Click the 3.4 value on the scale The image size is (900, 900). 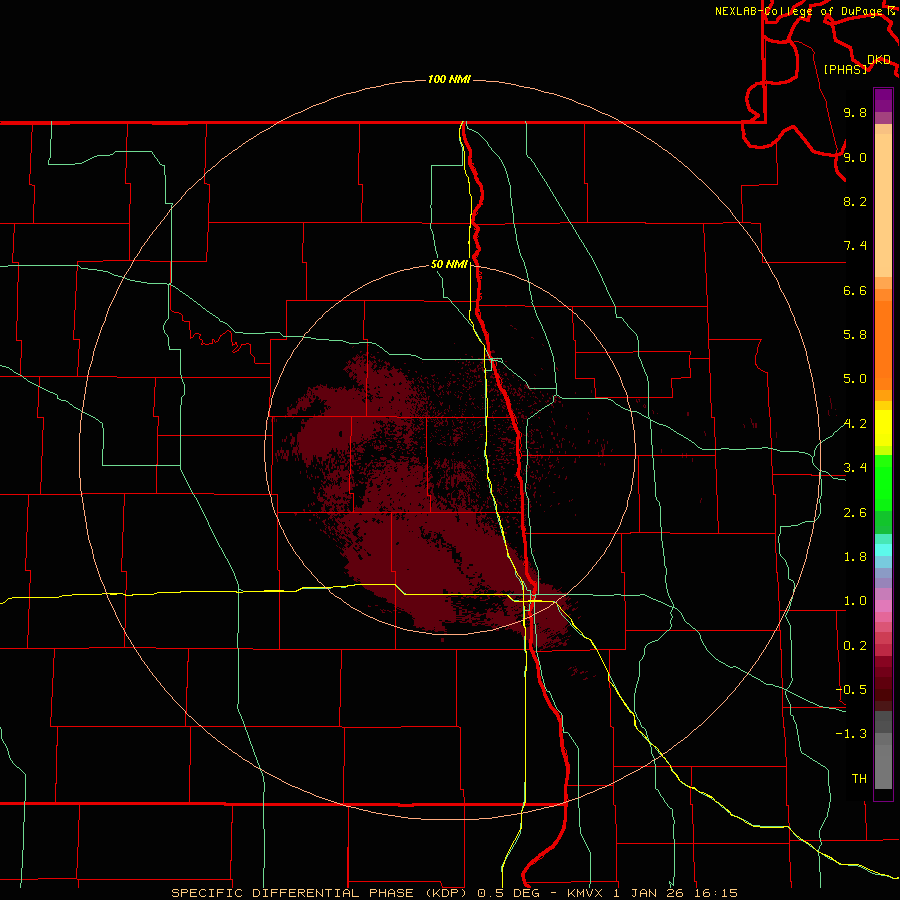click(855, 468)
